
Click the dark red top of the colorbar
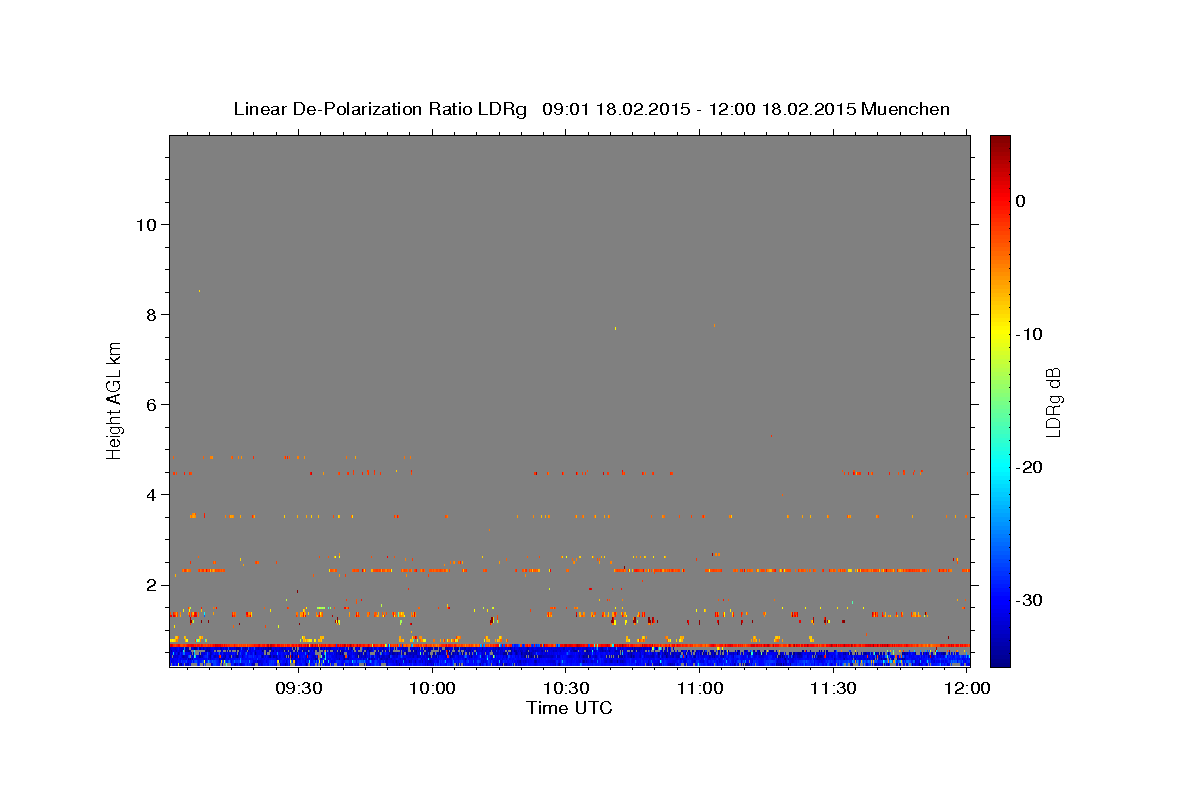coord(1000,145)
